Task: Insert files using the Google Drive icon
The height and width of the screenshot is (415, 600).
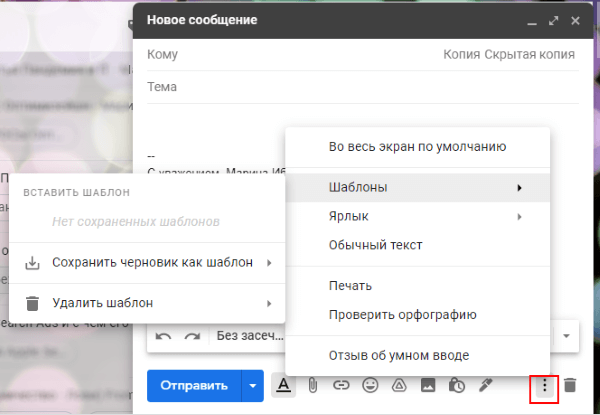Action: click(x=399, y=386)
